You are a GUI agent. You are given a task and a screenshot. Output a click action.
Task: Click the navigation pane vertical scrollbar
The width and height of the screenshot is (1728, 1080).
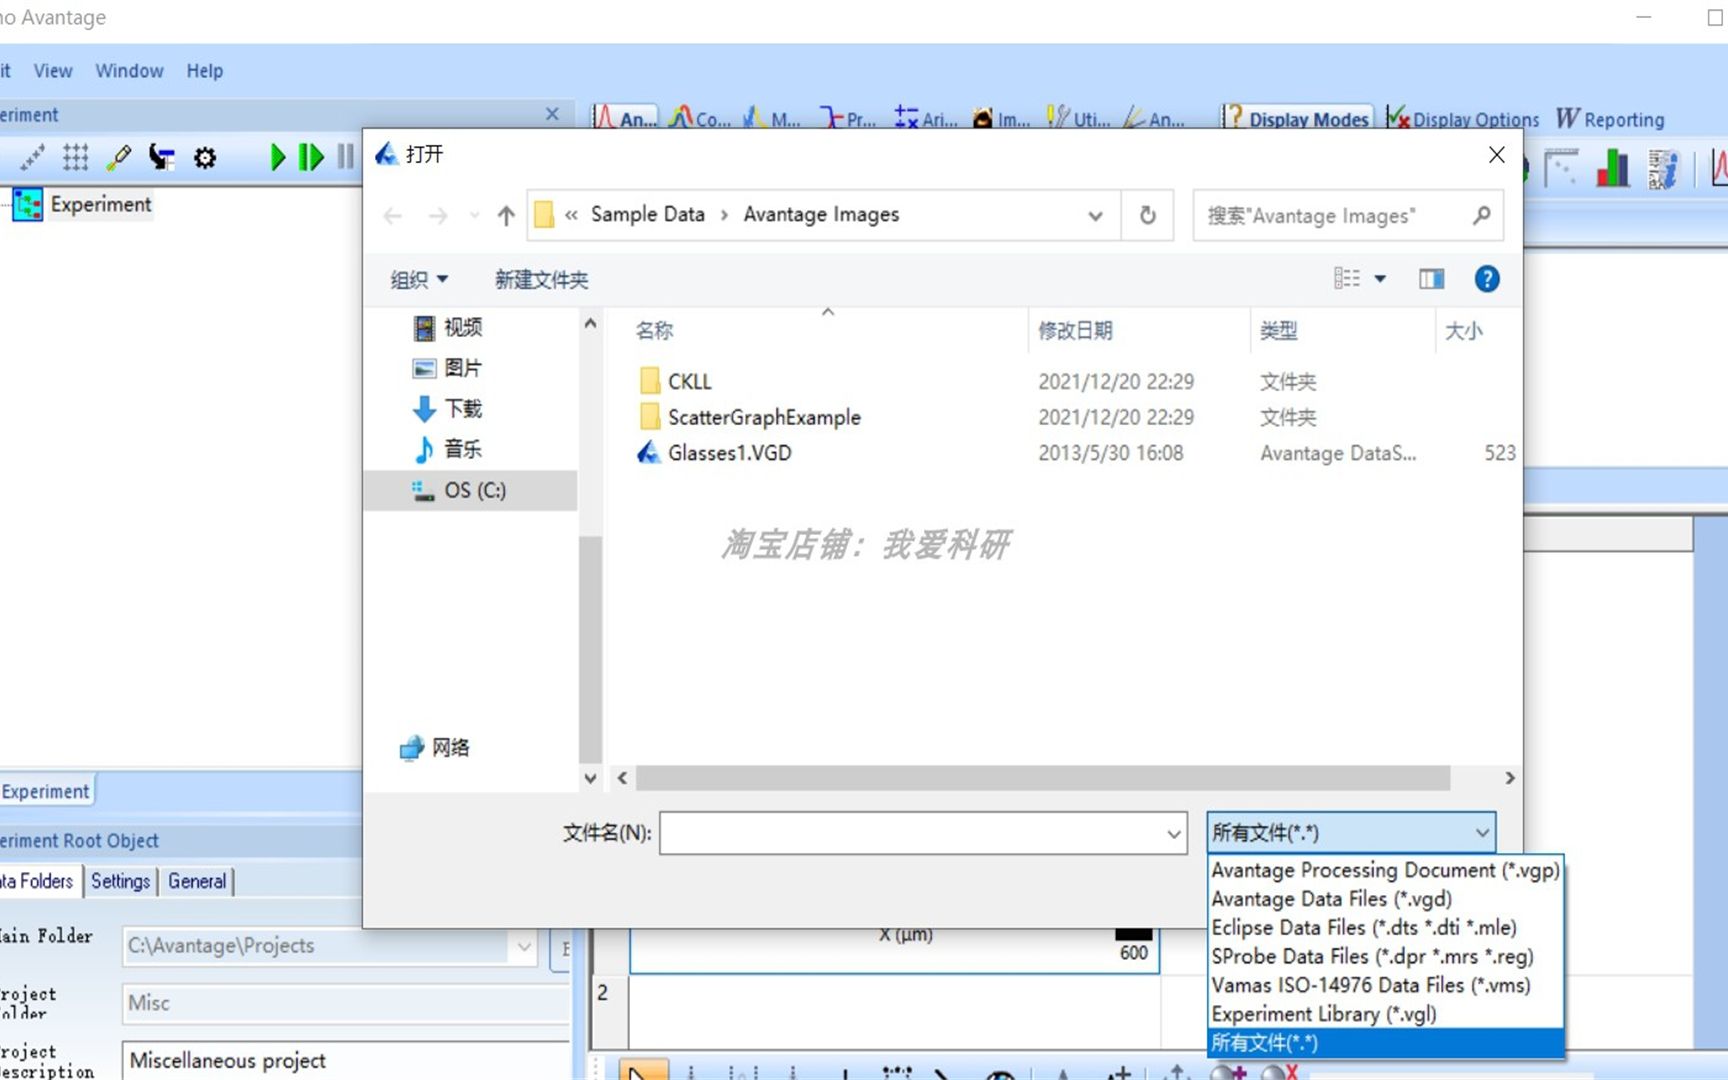pyautogui.click(x=590, y=649)
